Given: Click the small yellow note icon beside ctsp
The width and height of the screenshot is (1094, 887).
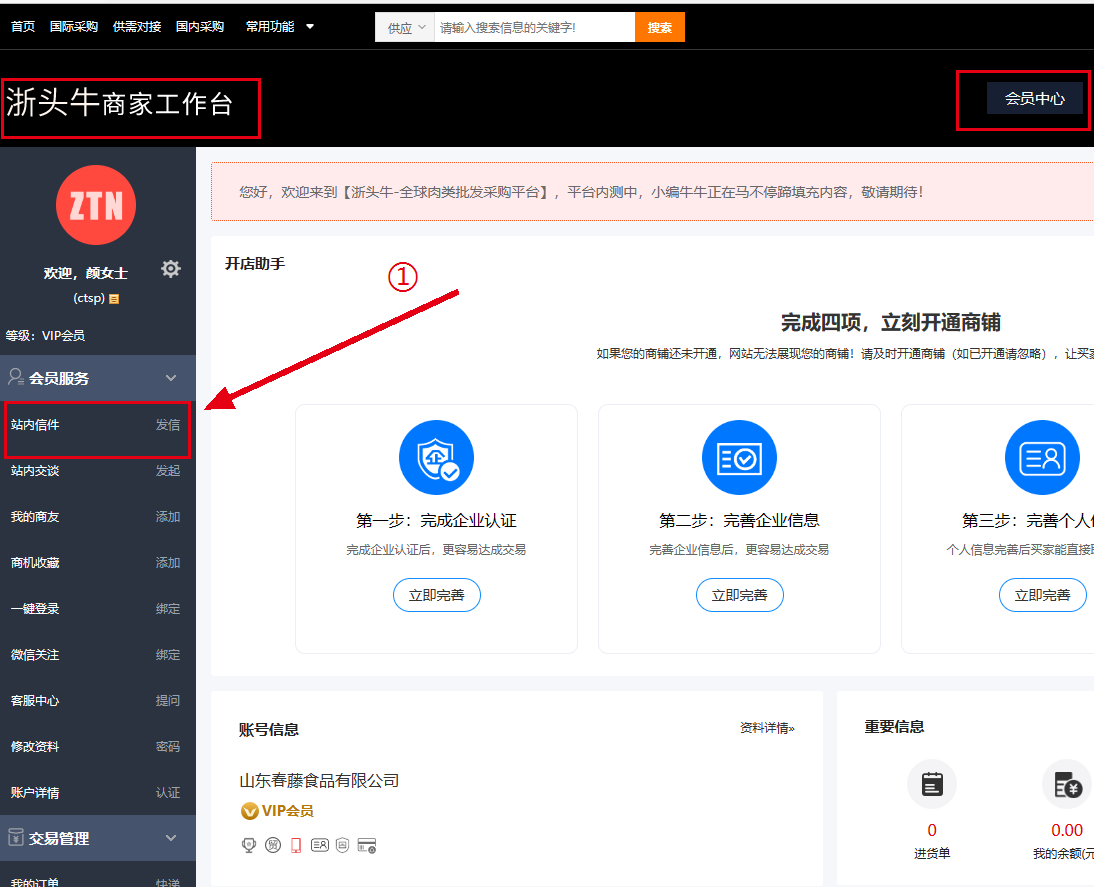Looking at the screenshot, I should (114, 299).
